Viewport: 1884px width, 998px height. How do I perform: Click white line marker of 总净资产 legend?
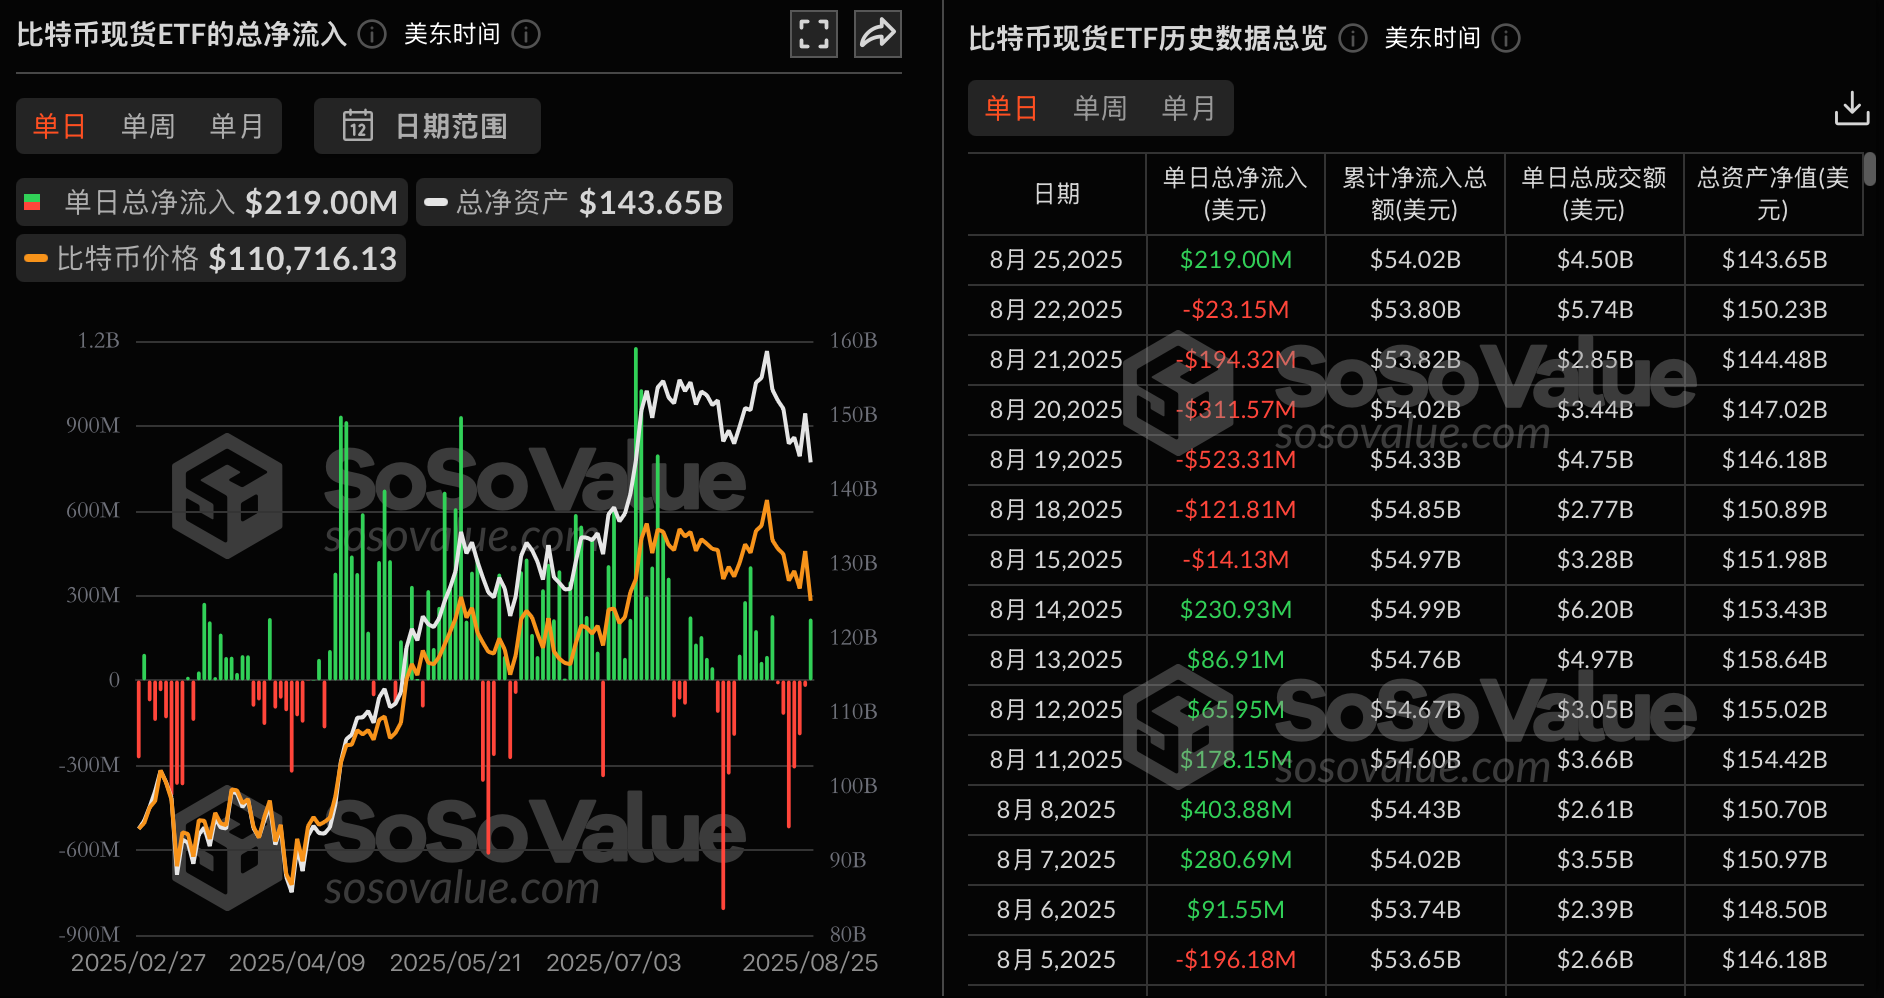pyautogui.click(x=435, y=202)
